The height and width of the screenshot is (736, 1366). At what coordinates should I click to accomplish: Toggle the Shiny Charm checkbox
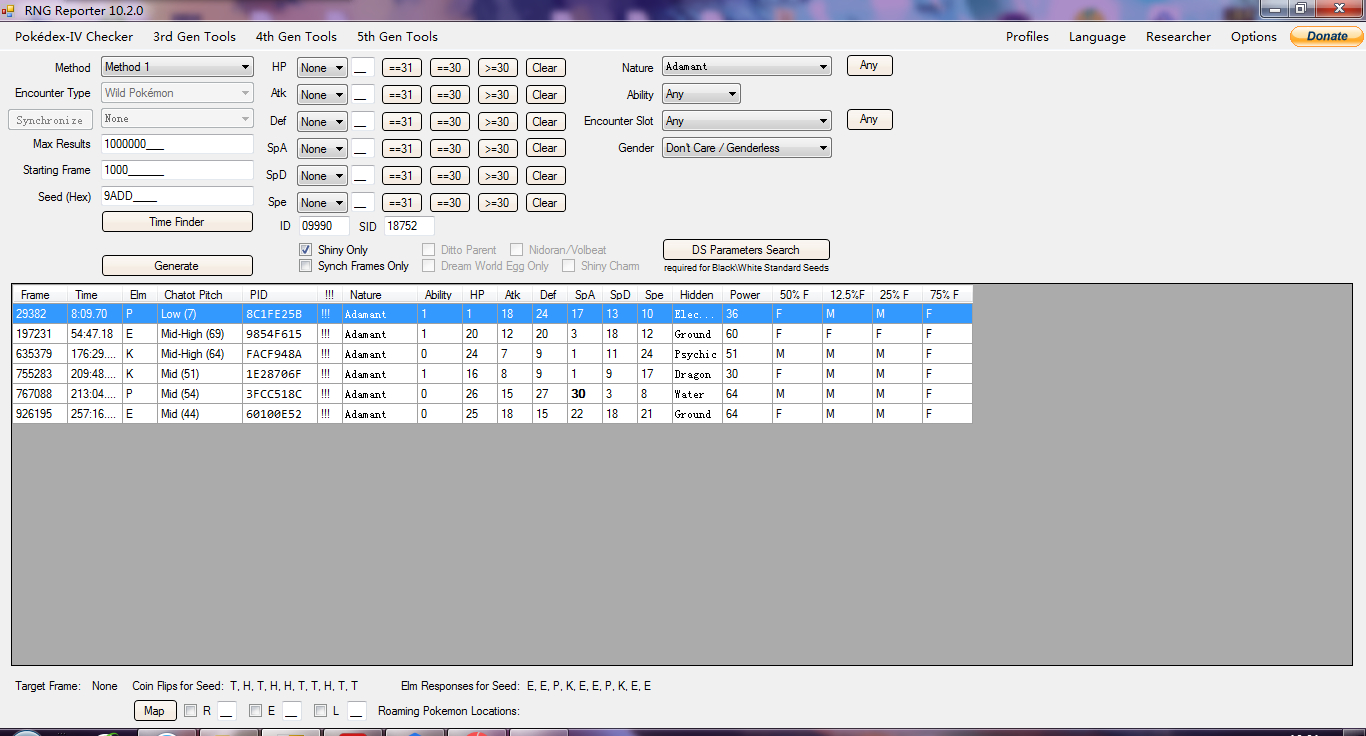[x=568, y=266]
